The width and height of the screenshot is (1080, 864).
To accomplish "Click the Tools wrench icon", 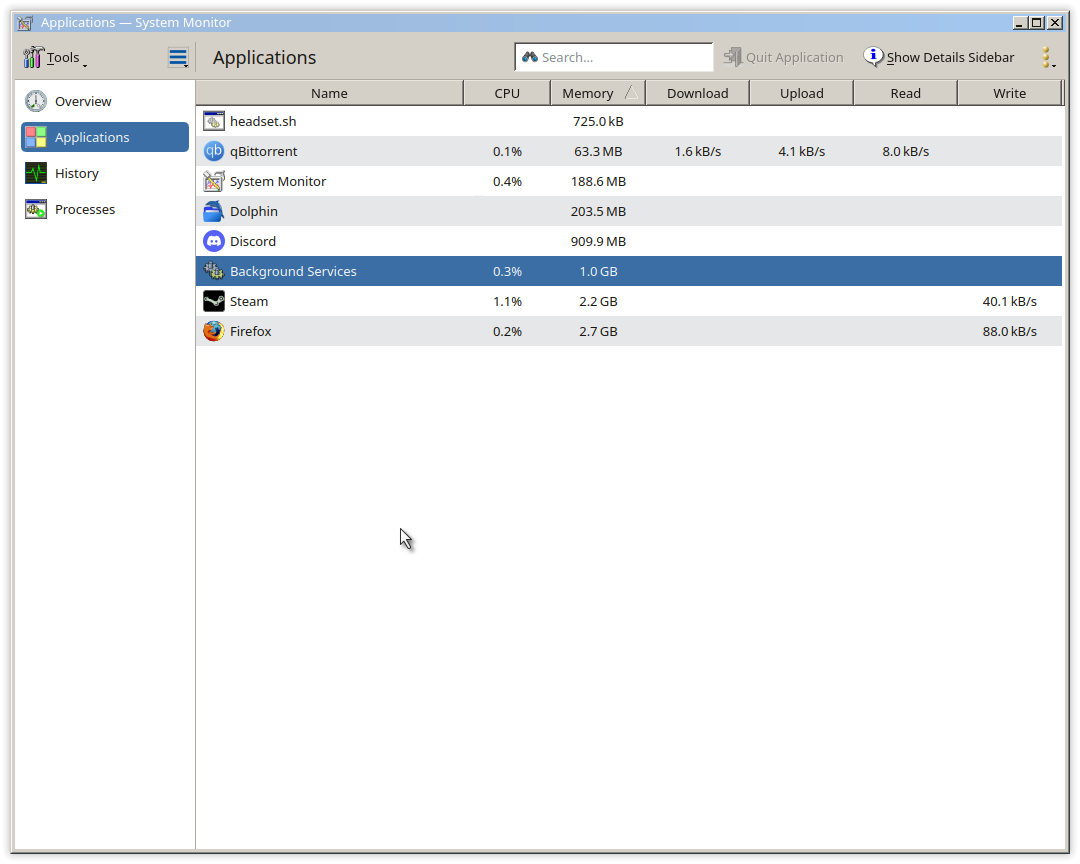I will coord(32,57).
